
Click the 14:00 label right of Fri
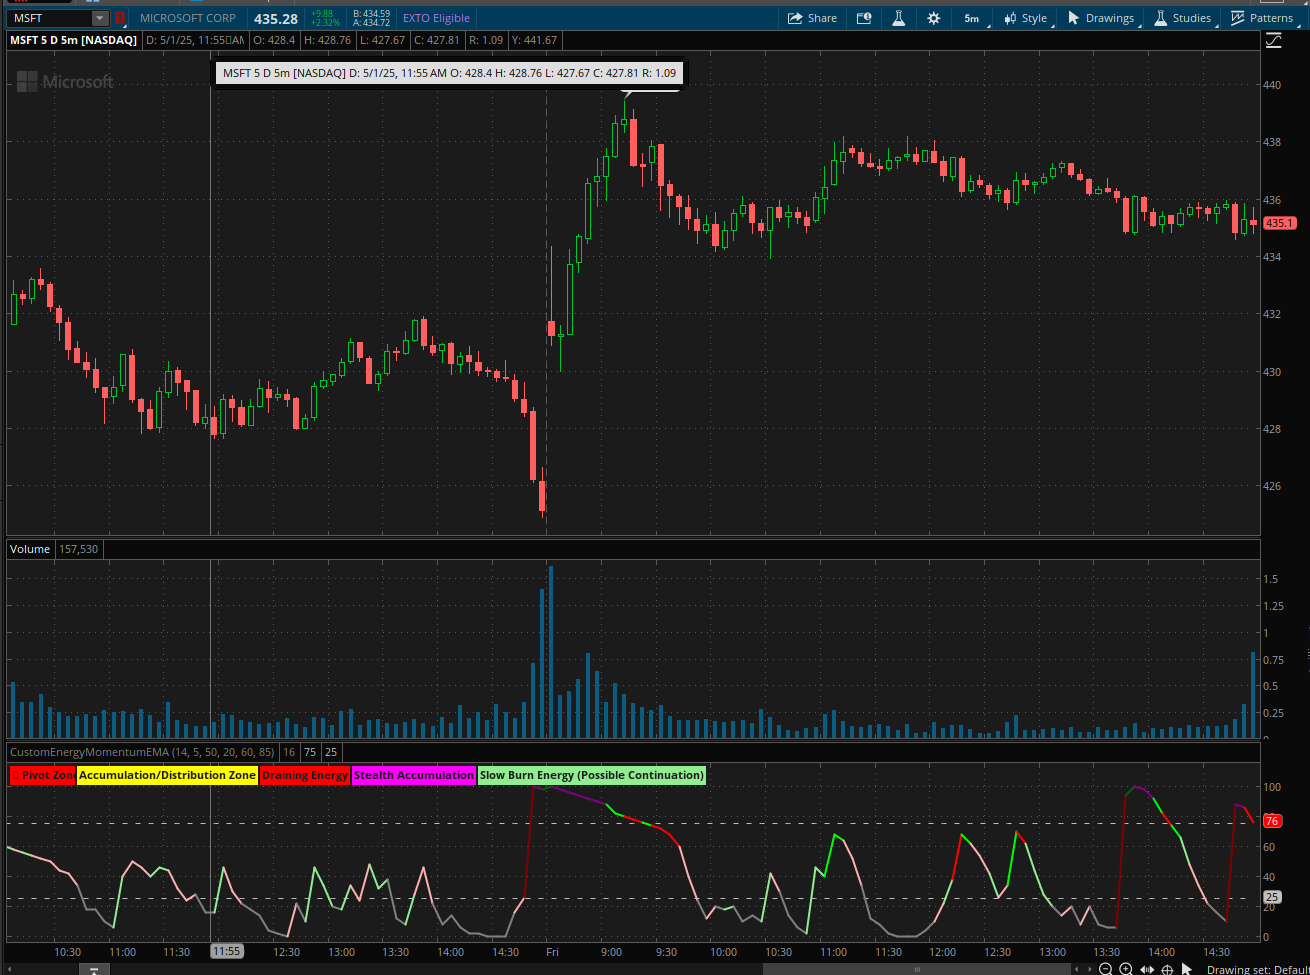pyautogui.click(x=1161, y=952)
